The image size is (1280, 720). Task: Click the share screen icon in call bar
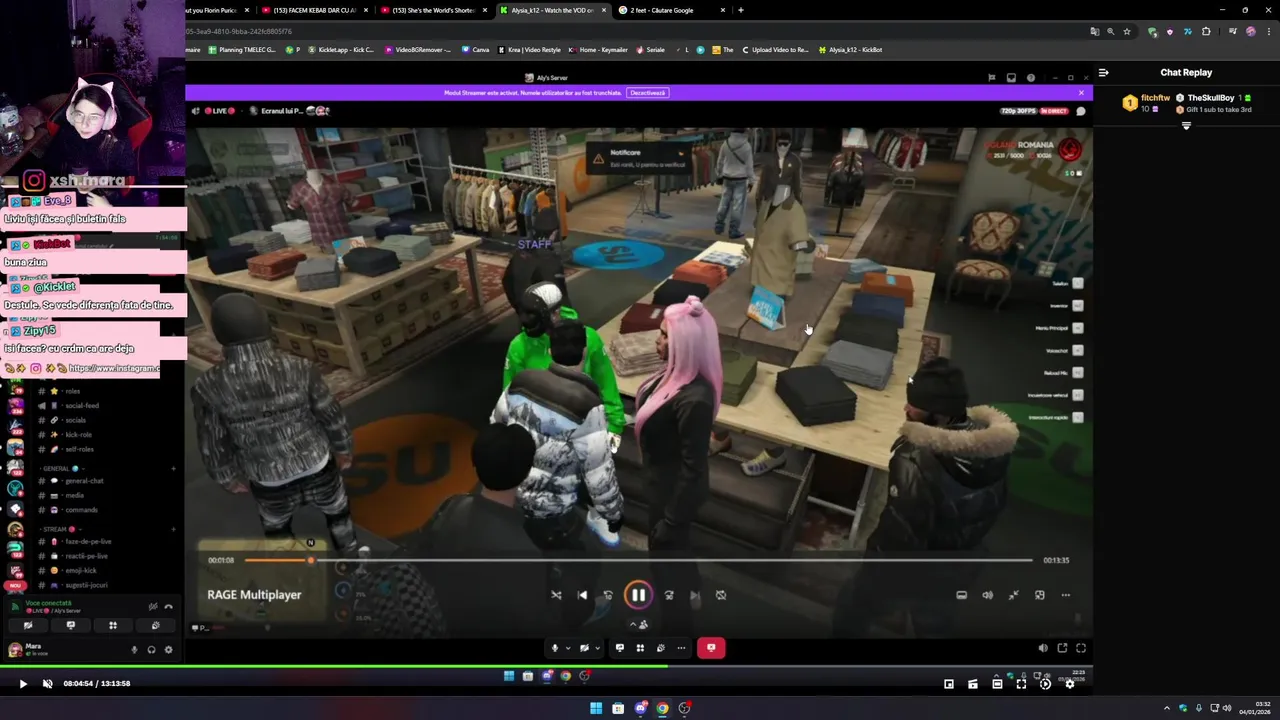point(620,648)
